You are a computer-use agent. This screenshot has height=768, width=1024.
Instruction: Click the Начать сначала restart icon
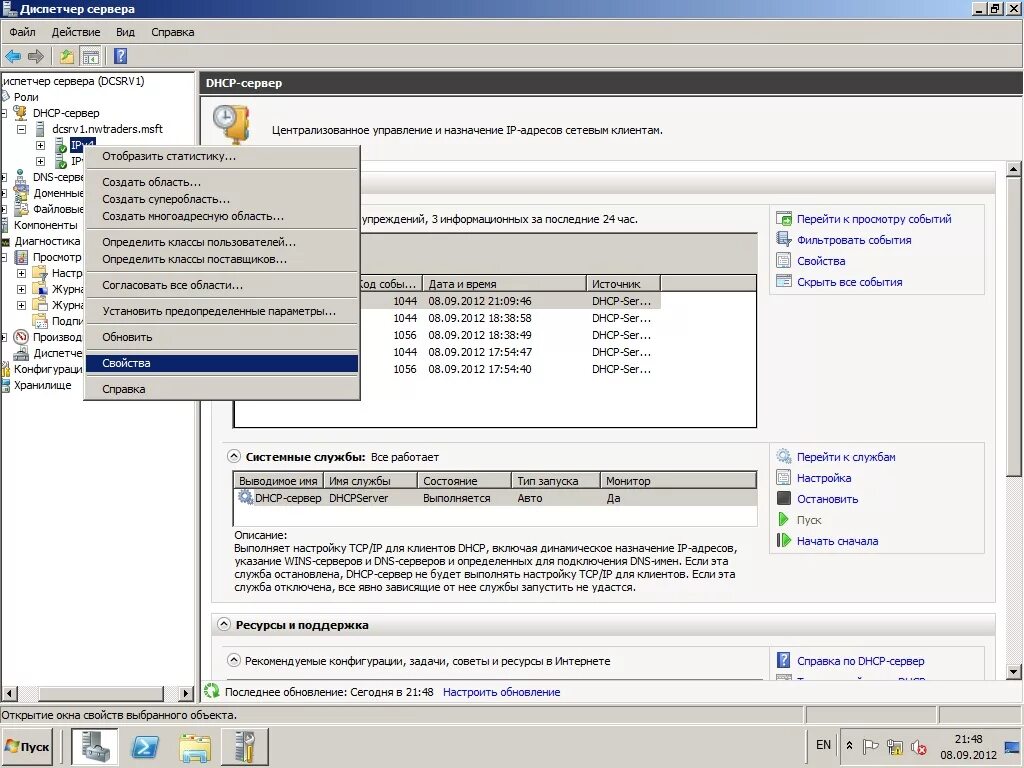784,540
